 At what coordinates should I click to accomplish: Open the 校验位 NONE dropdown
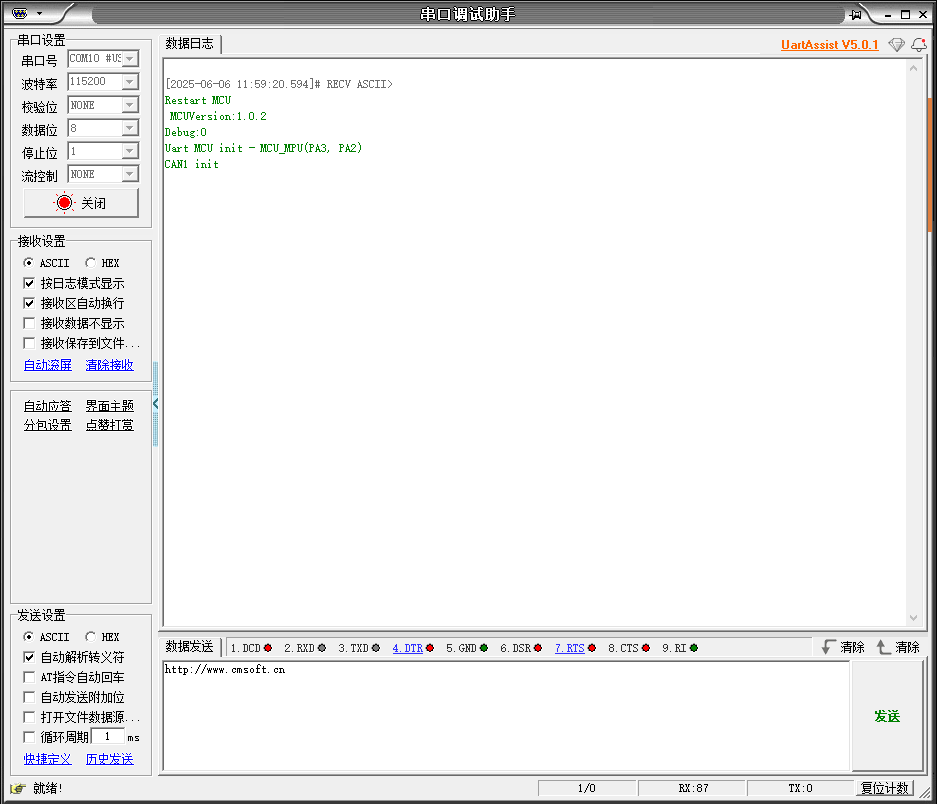click(130, 105)
